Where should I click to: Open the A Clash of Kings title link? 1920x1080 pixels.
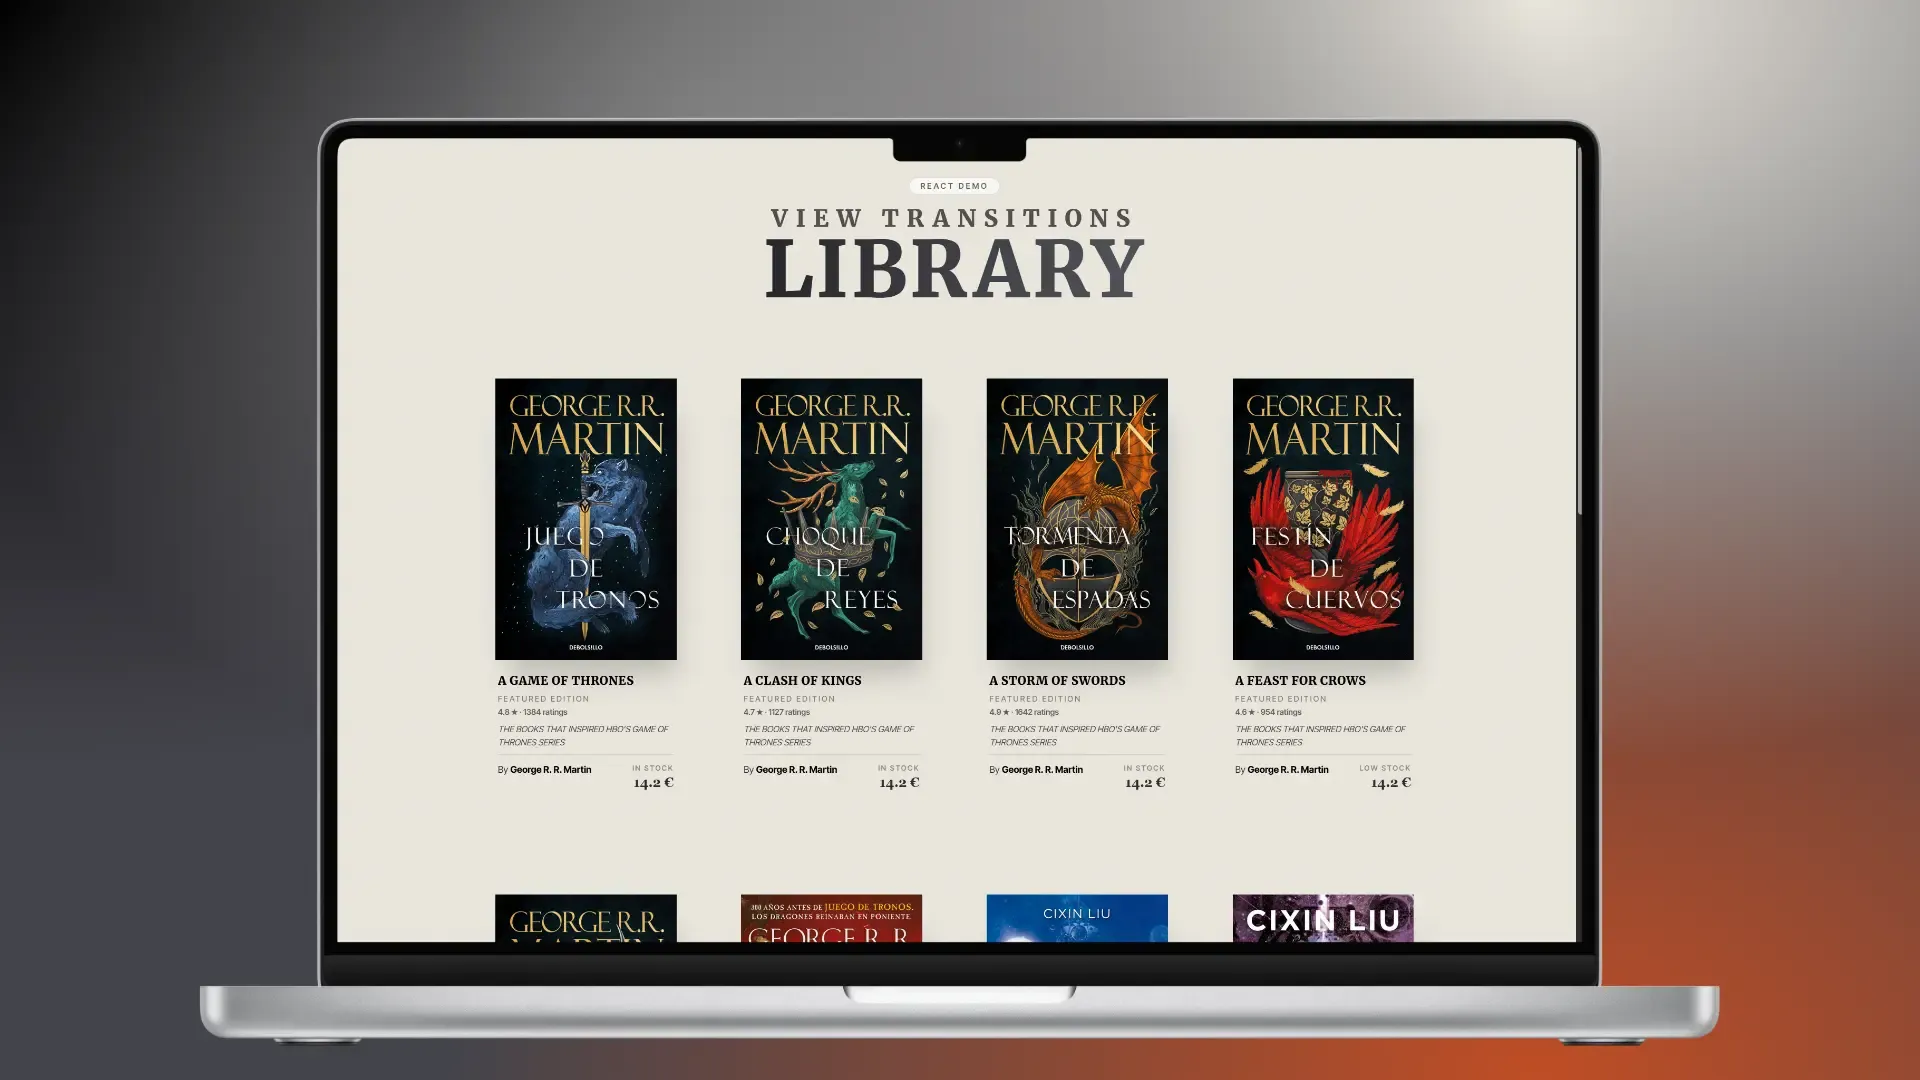pyautogui.click(x=801, y=680)
